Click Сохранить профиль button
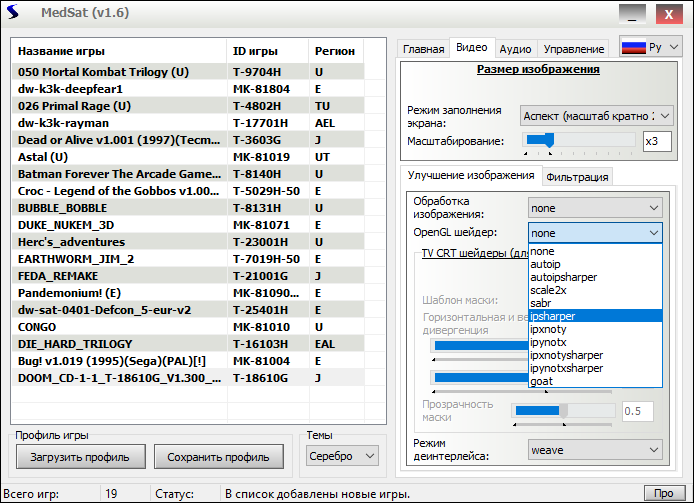Screen dimensions: 694x503 (x=219, y=457)
